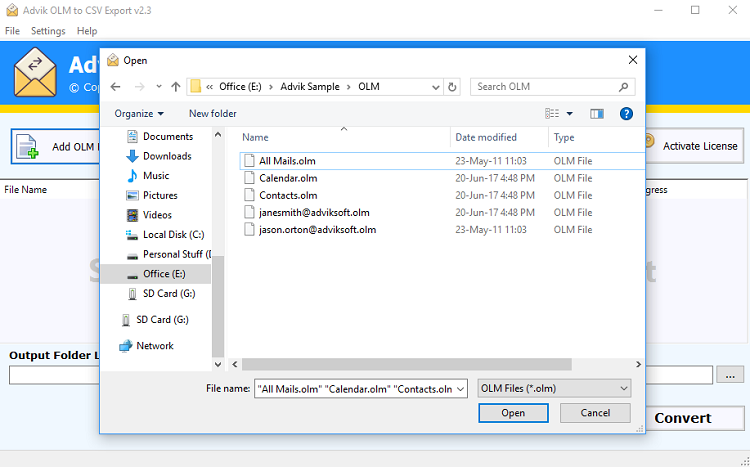This screenshot has height=467, width=750.
Task: Go back with the Open dialog's back arrow
Action: coord(115,87)
